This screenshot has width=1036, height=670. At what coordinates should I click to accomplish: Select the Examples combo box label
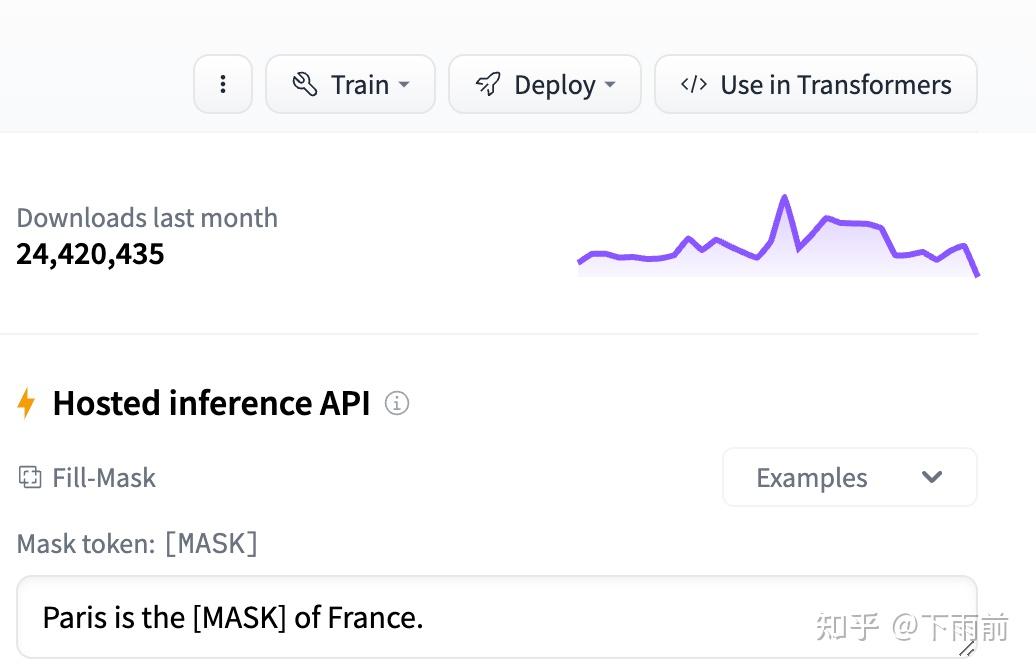pyautogui.click(x=811, y=478)
